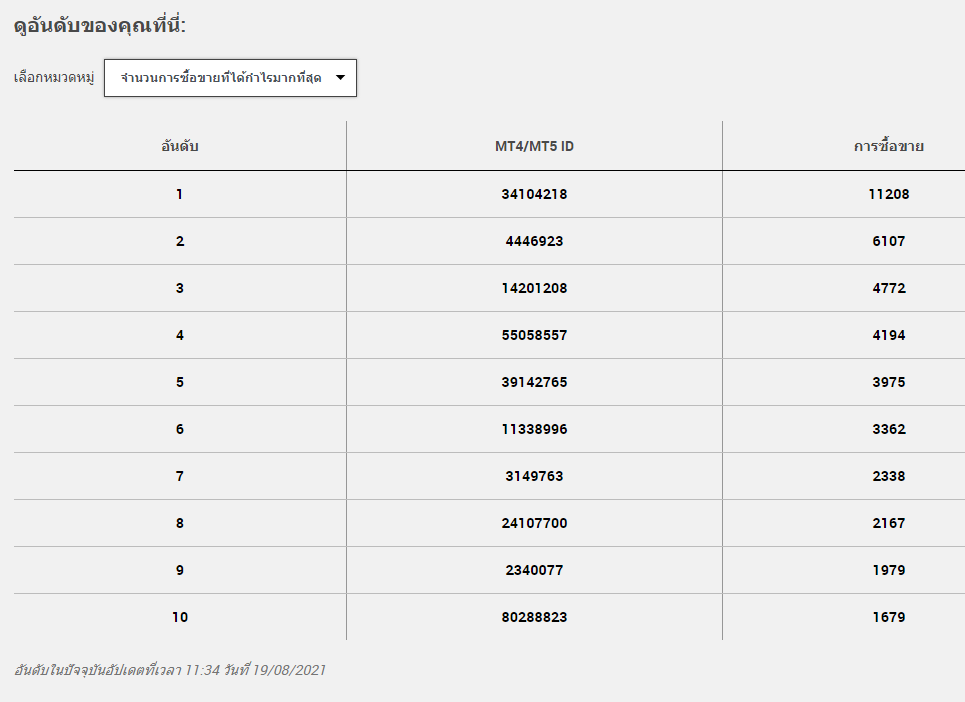The height and width of the screenshot is (702, 965).
Task: Open the category dropdown selector
Action: pos(230,78)
